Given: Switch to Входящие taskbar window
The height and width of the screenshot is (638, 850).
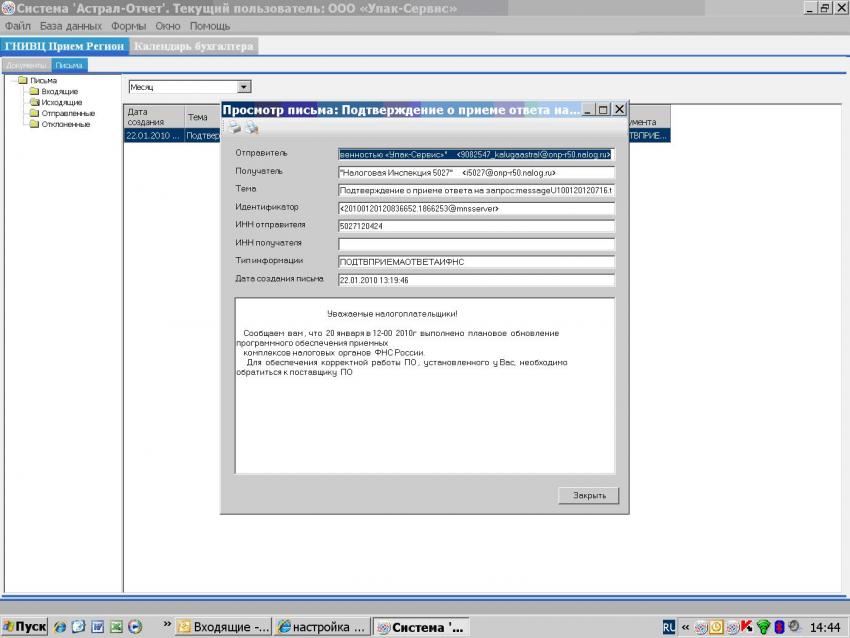Looking at the screenshot, I should (x=223, y=627).
